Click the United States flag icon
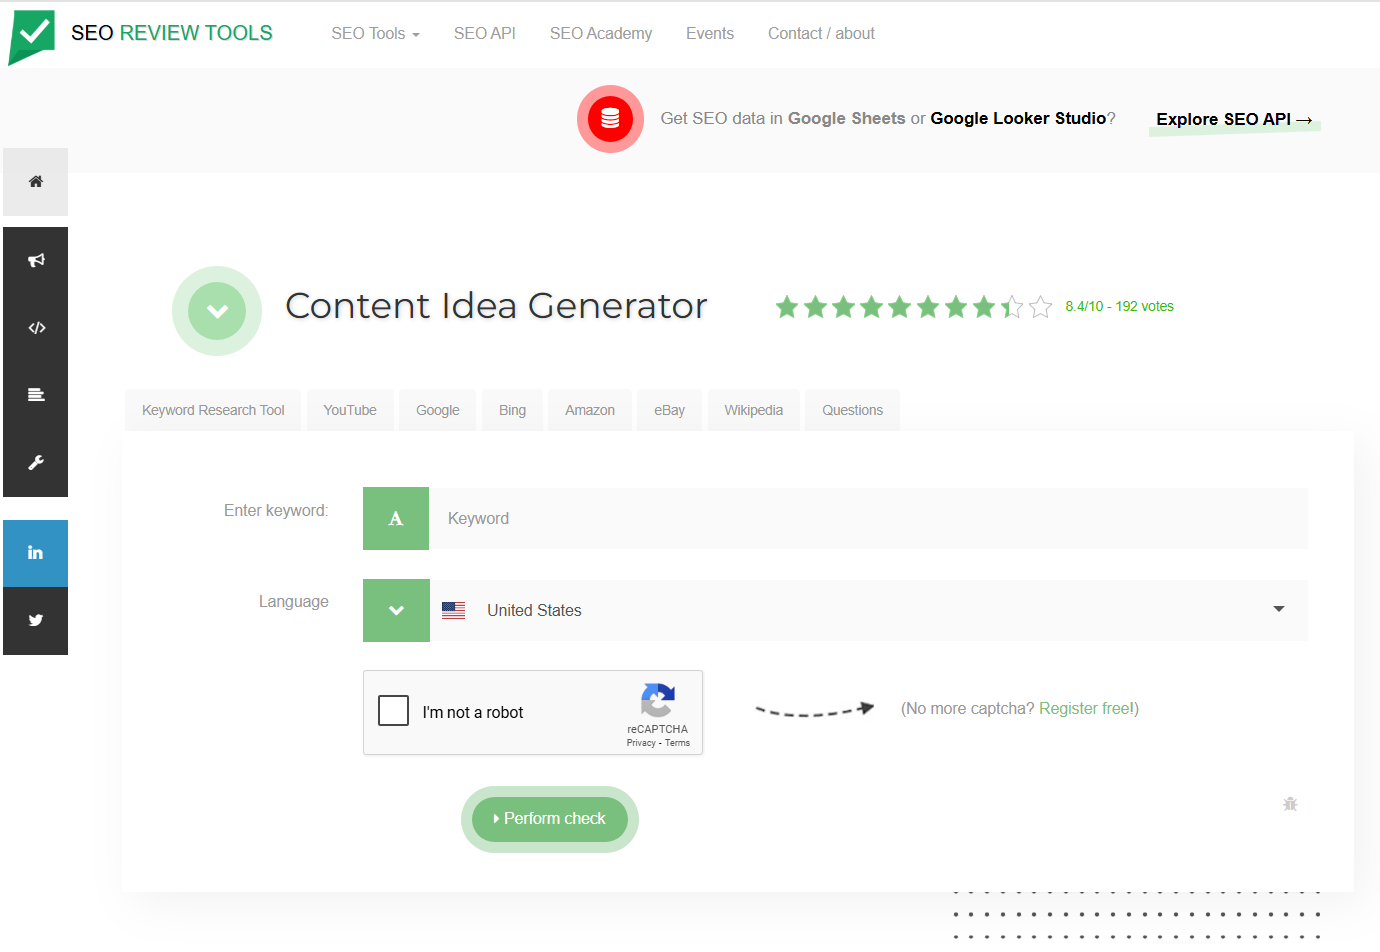1380x952 pixels. tap(453, 610)
